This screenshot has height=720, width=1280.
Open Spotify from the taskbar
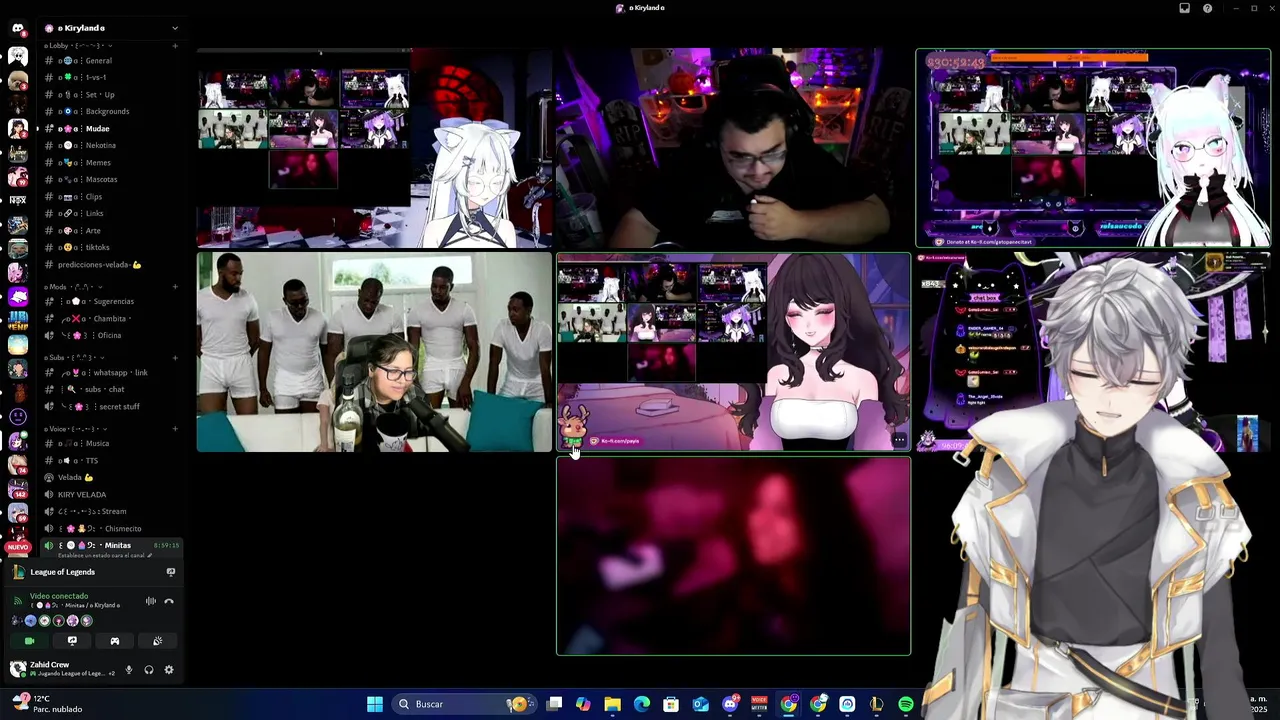tap(906, 704)
